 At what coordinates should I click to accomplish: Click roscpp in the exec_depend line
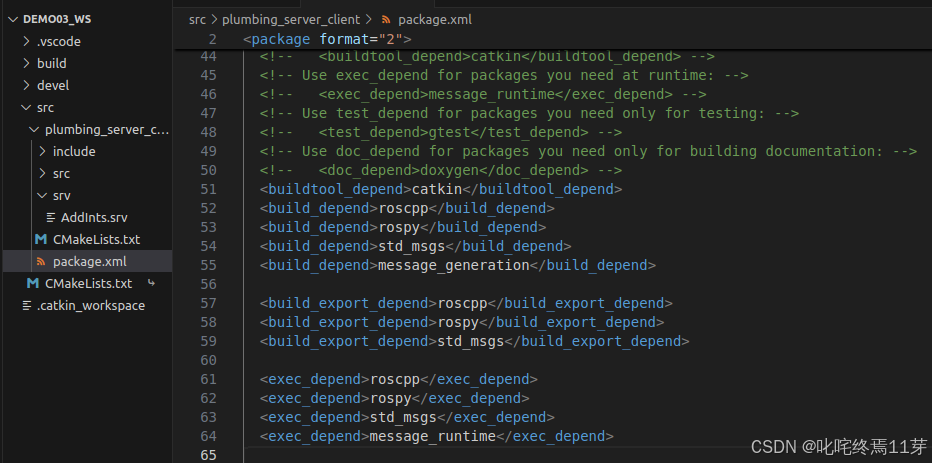pos(395,379)
